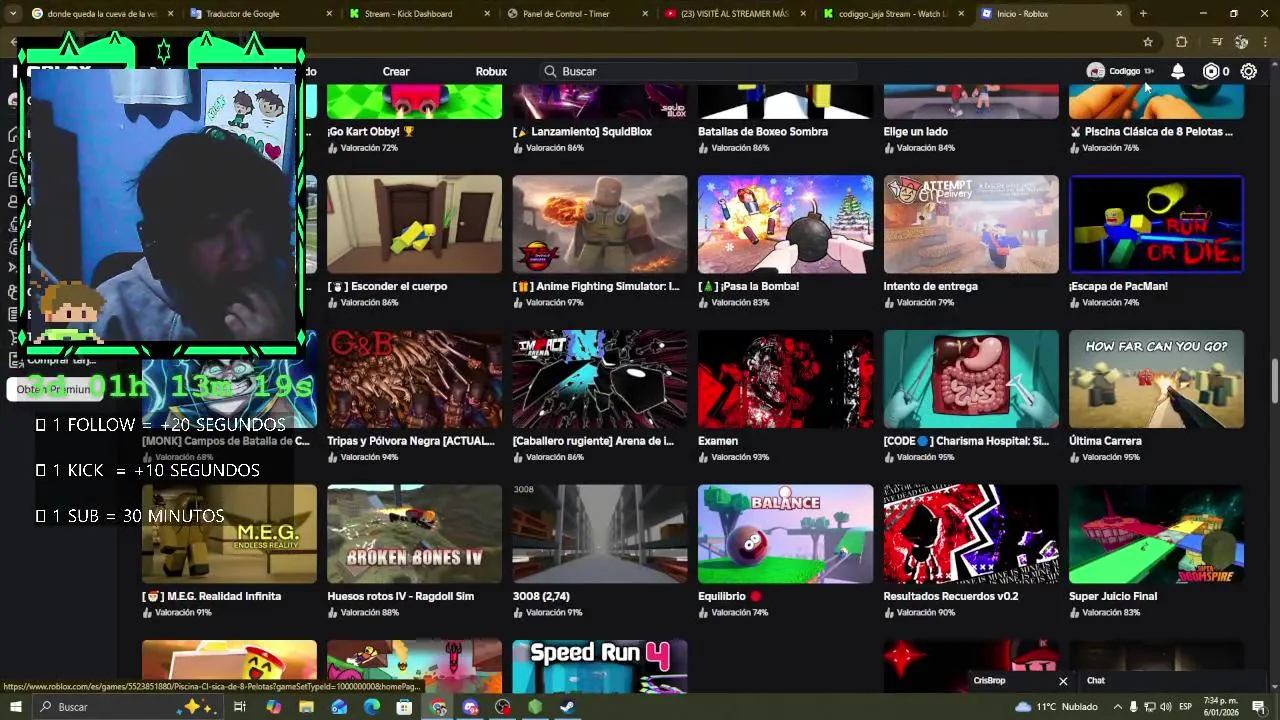Open the Codiggo profile avatar
This screenshot has height=720, width=1280.
coord(1096,71)
